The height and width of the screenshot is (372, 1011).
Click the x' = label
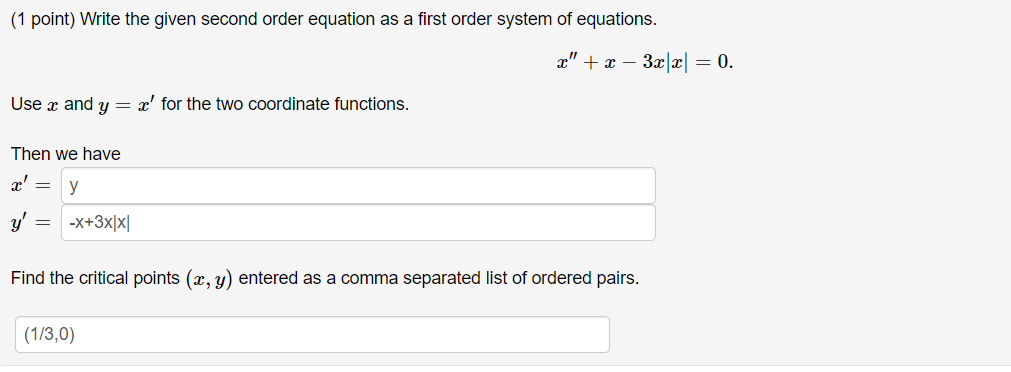tap(30, 186)
